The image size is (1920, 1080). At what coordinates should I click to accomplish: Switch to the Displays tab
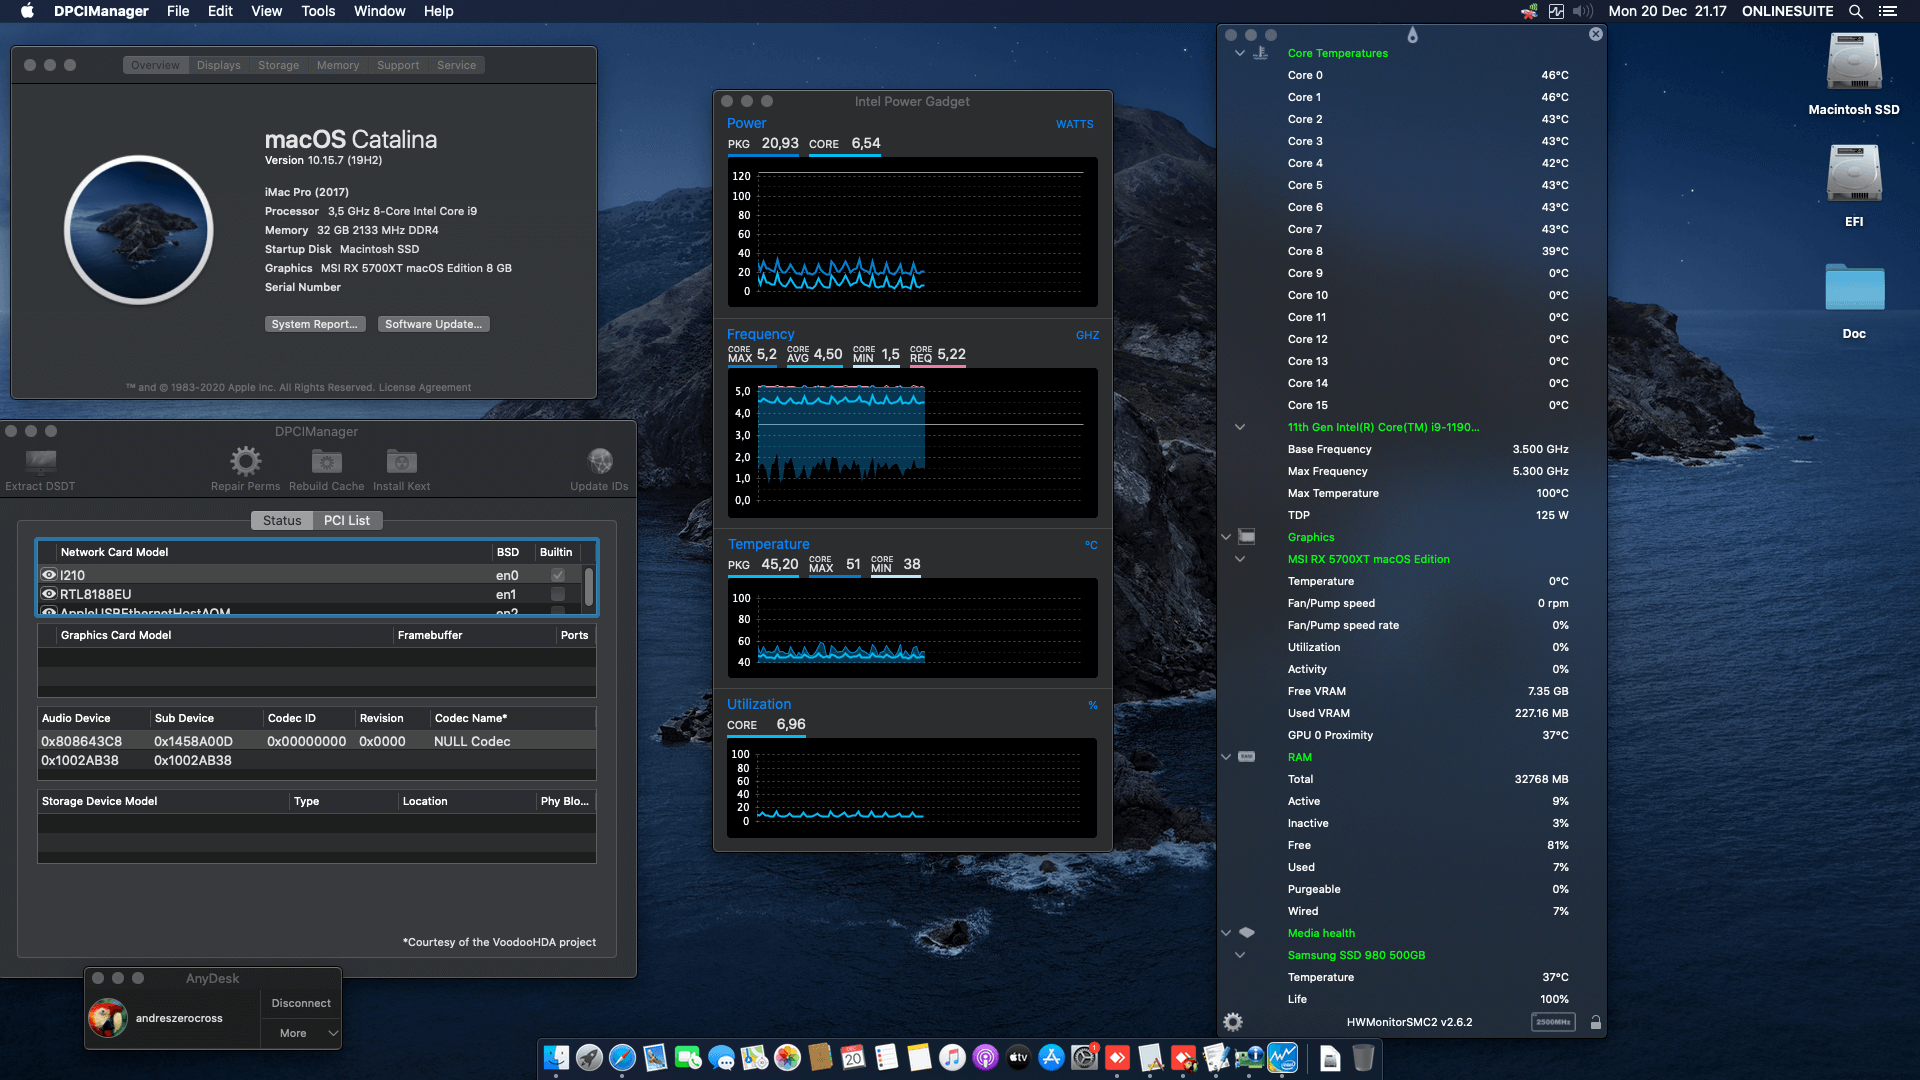click(x=218, y=65)
